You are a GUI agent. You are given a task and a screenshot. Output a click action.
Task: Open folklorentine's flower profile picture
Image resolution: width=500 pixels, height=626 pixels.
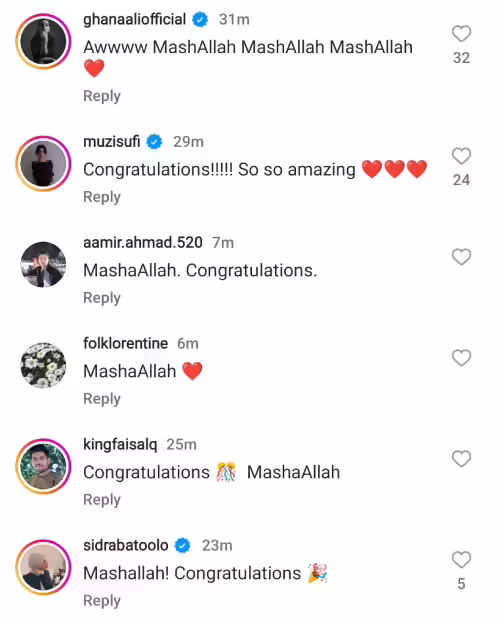43,365
